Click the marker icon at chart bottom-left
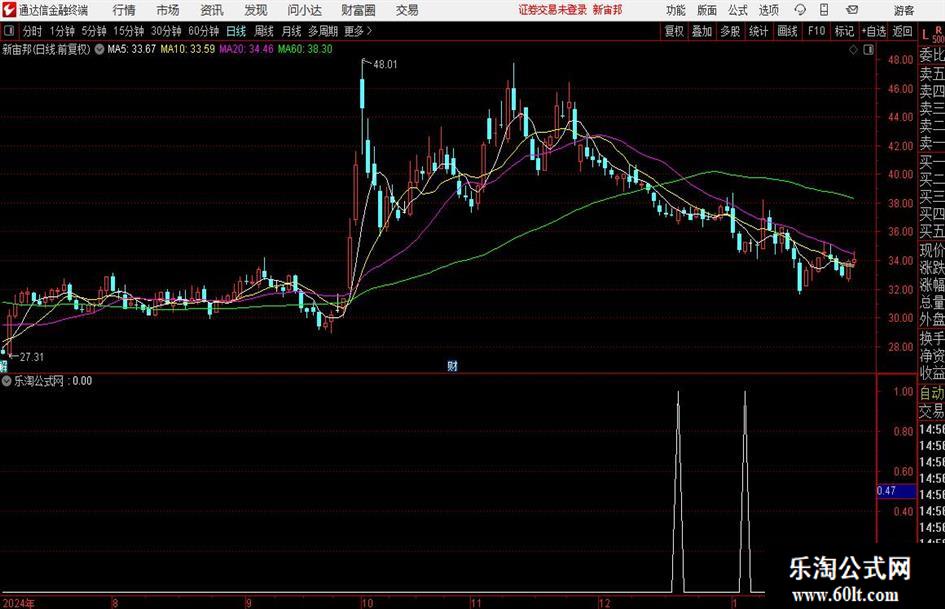Screen dimensions: 945x609 coord(4,365)
